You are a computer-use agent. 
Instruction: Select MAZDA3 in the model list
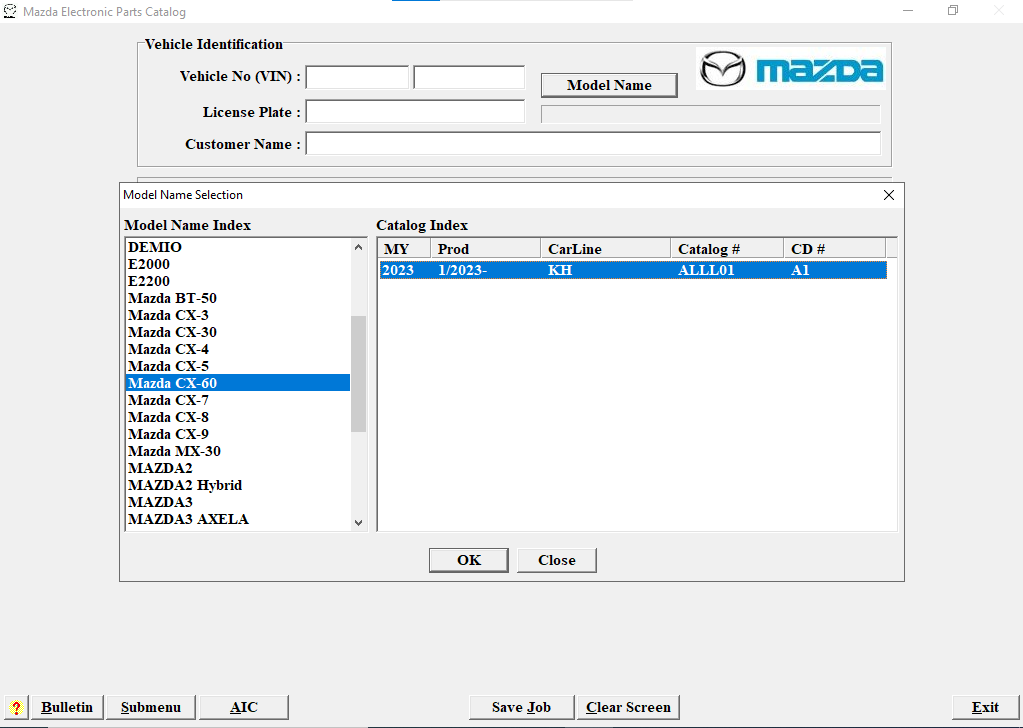[237, 502]
